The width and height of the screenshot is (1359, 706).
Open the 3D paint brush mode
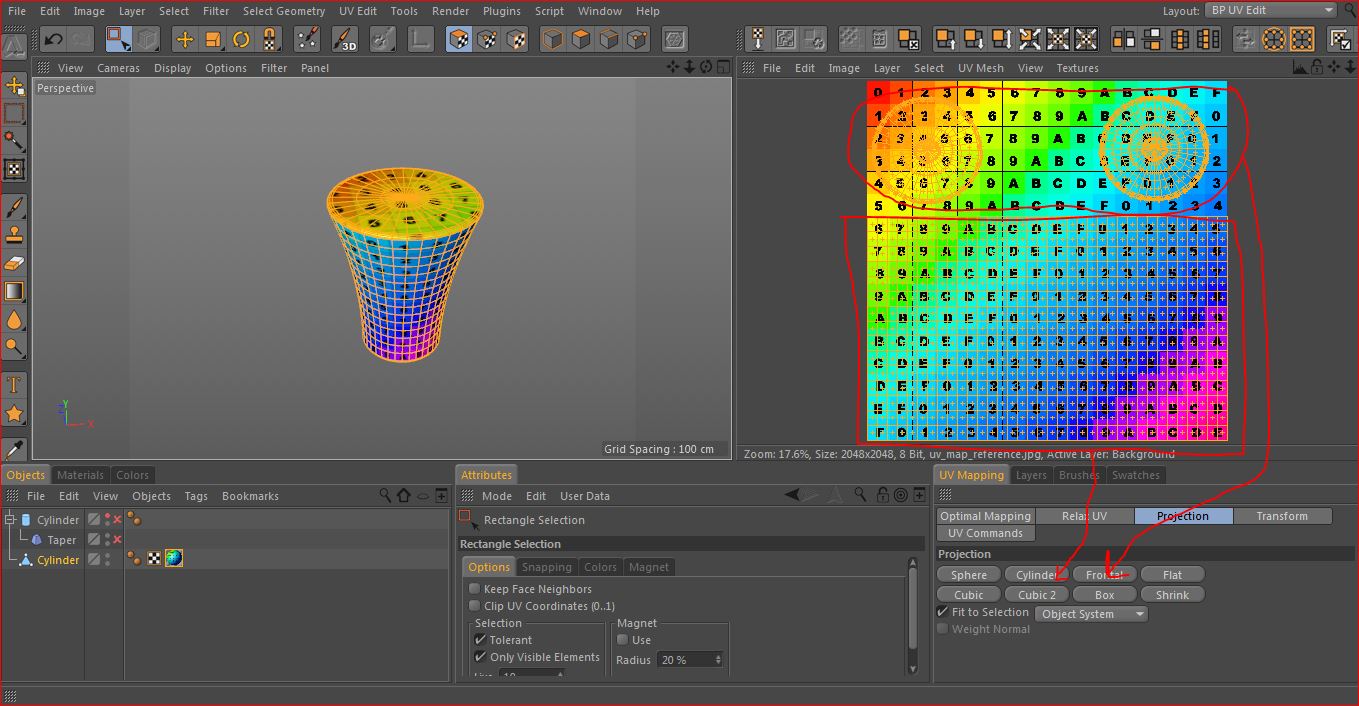344,40
